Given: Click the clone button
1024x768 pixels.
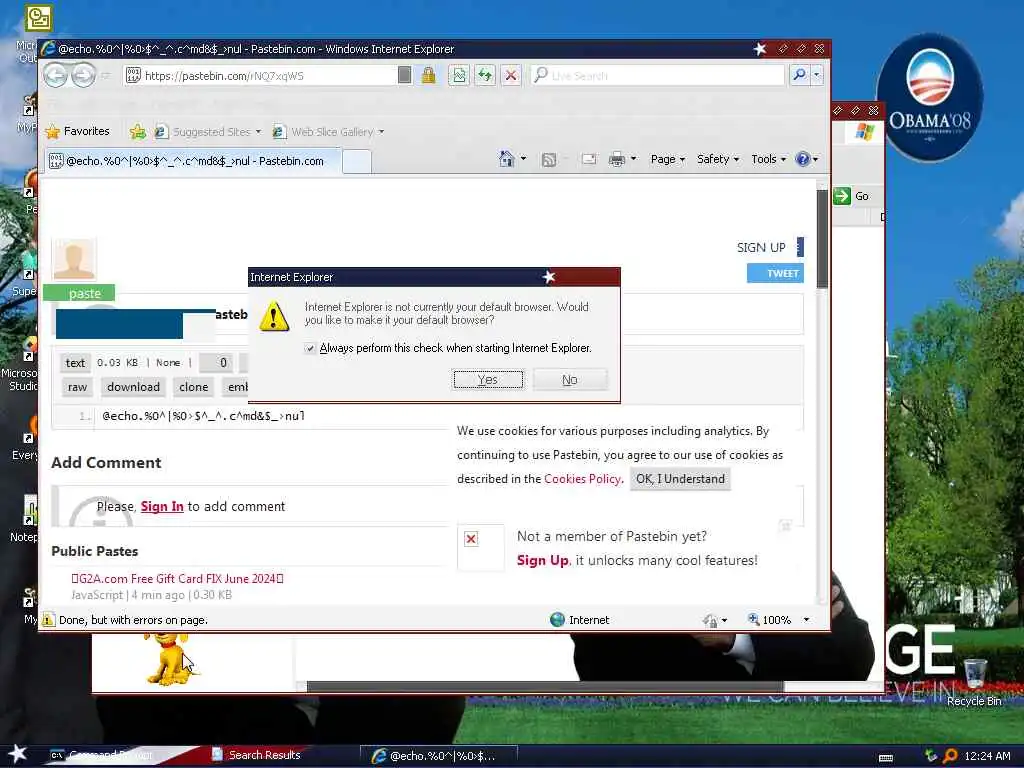Looking at the screenshot, I should (193, 387).
